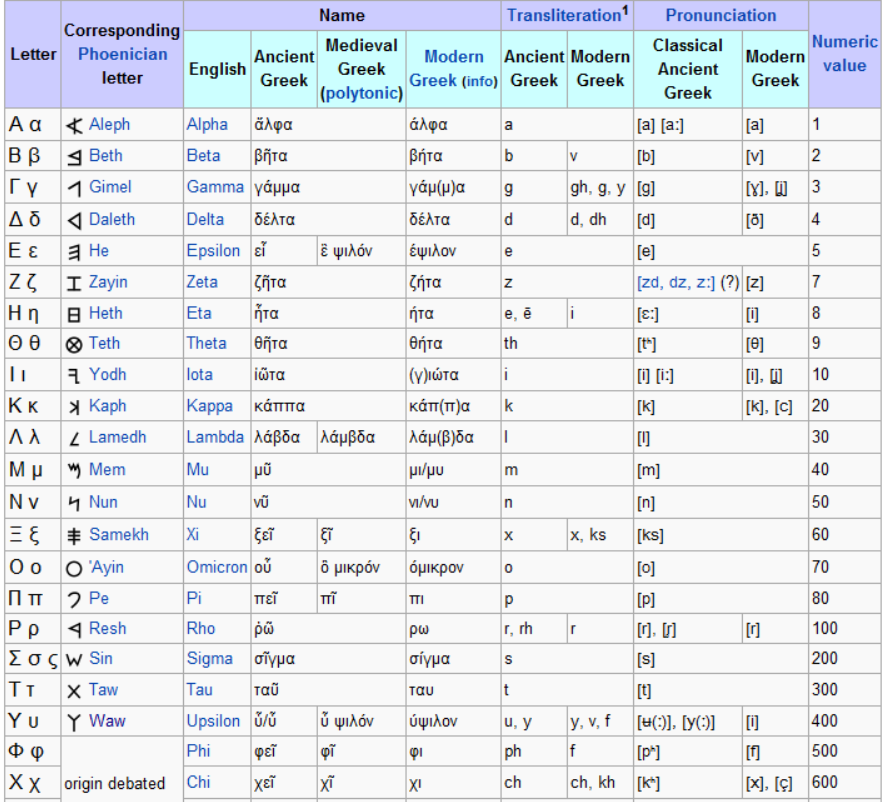Open the Aleph link
This screenshot has height=802, width=883.
tap(109, 124)
